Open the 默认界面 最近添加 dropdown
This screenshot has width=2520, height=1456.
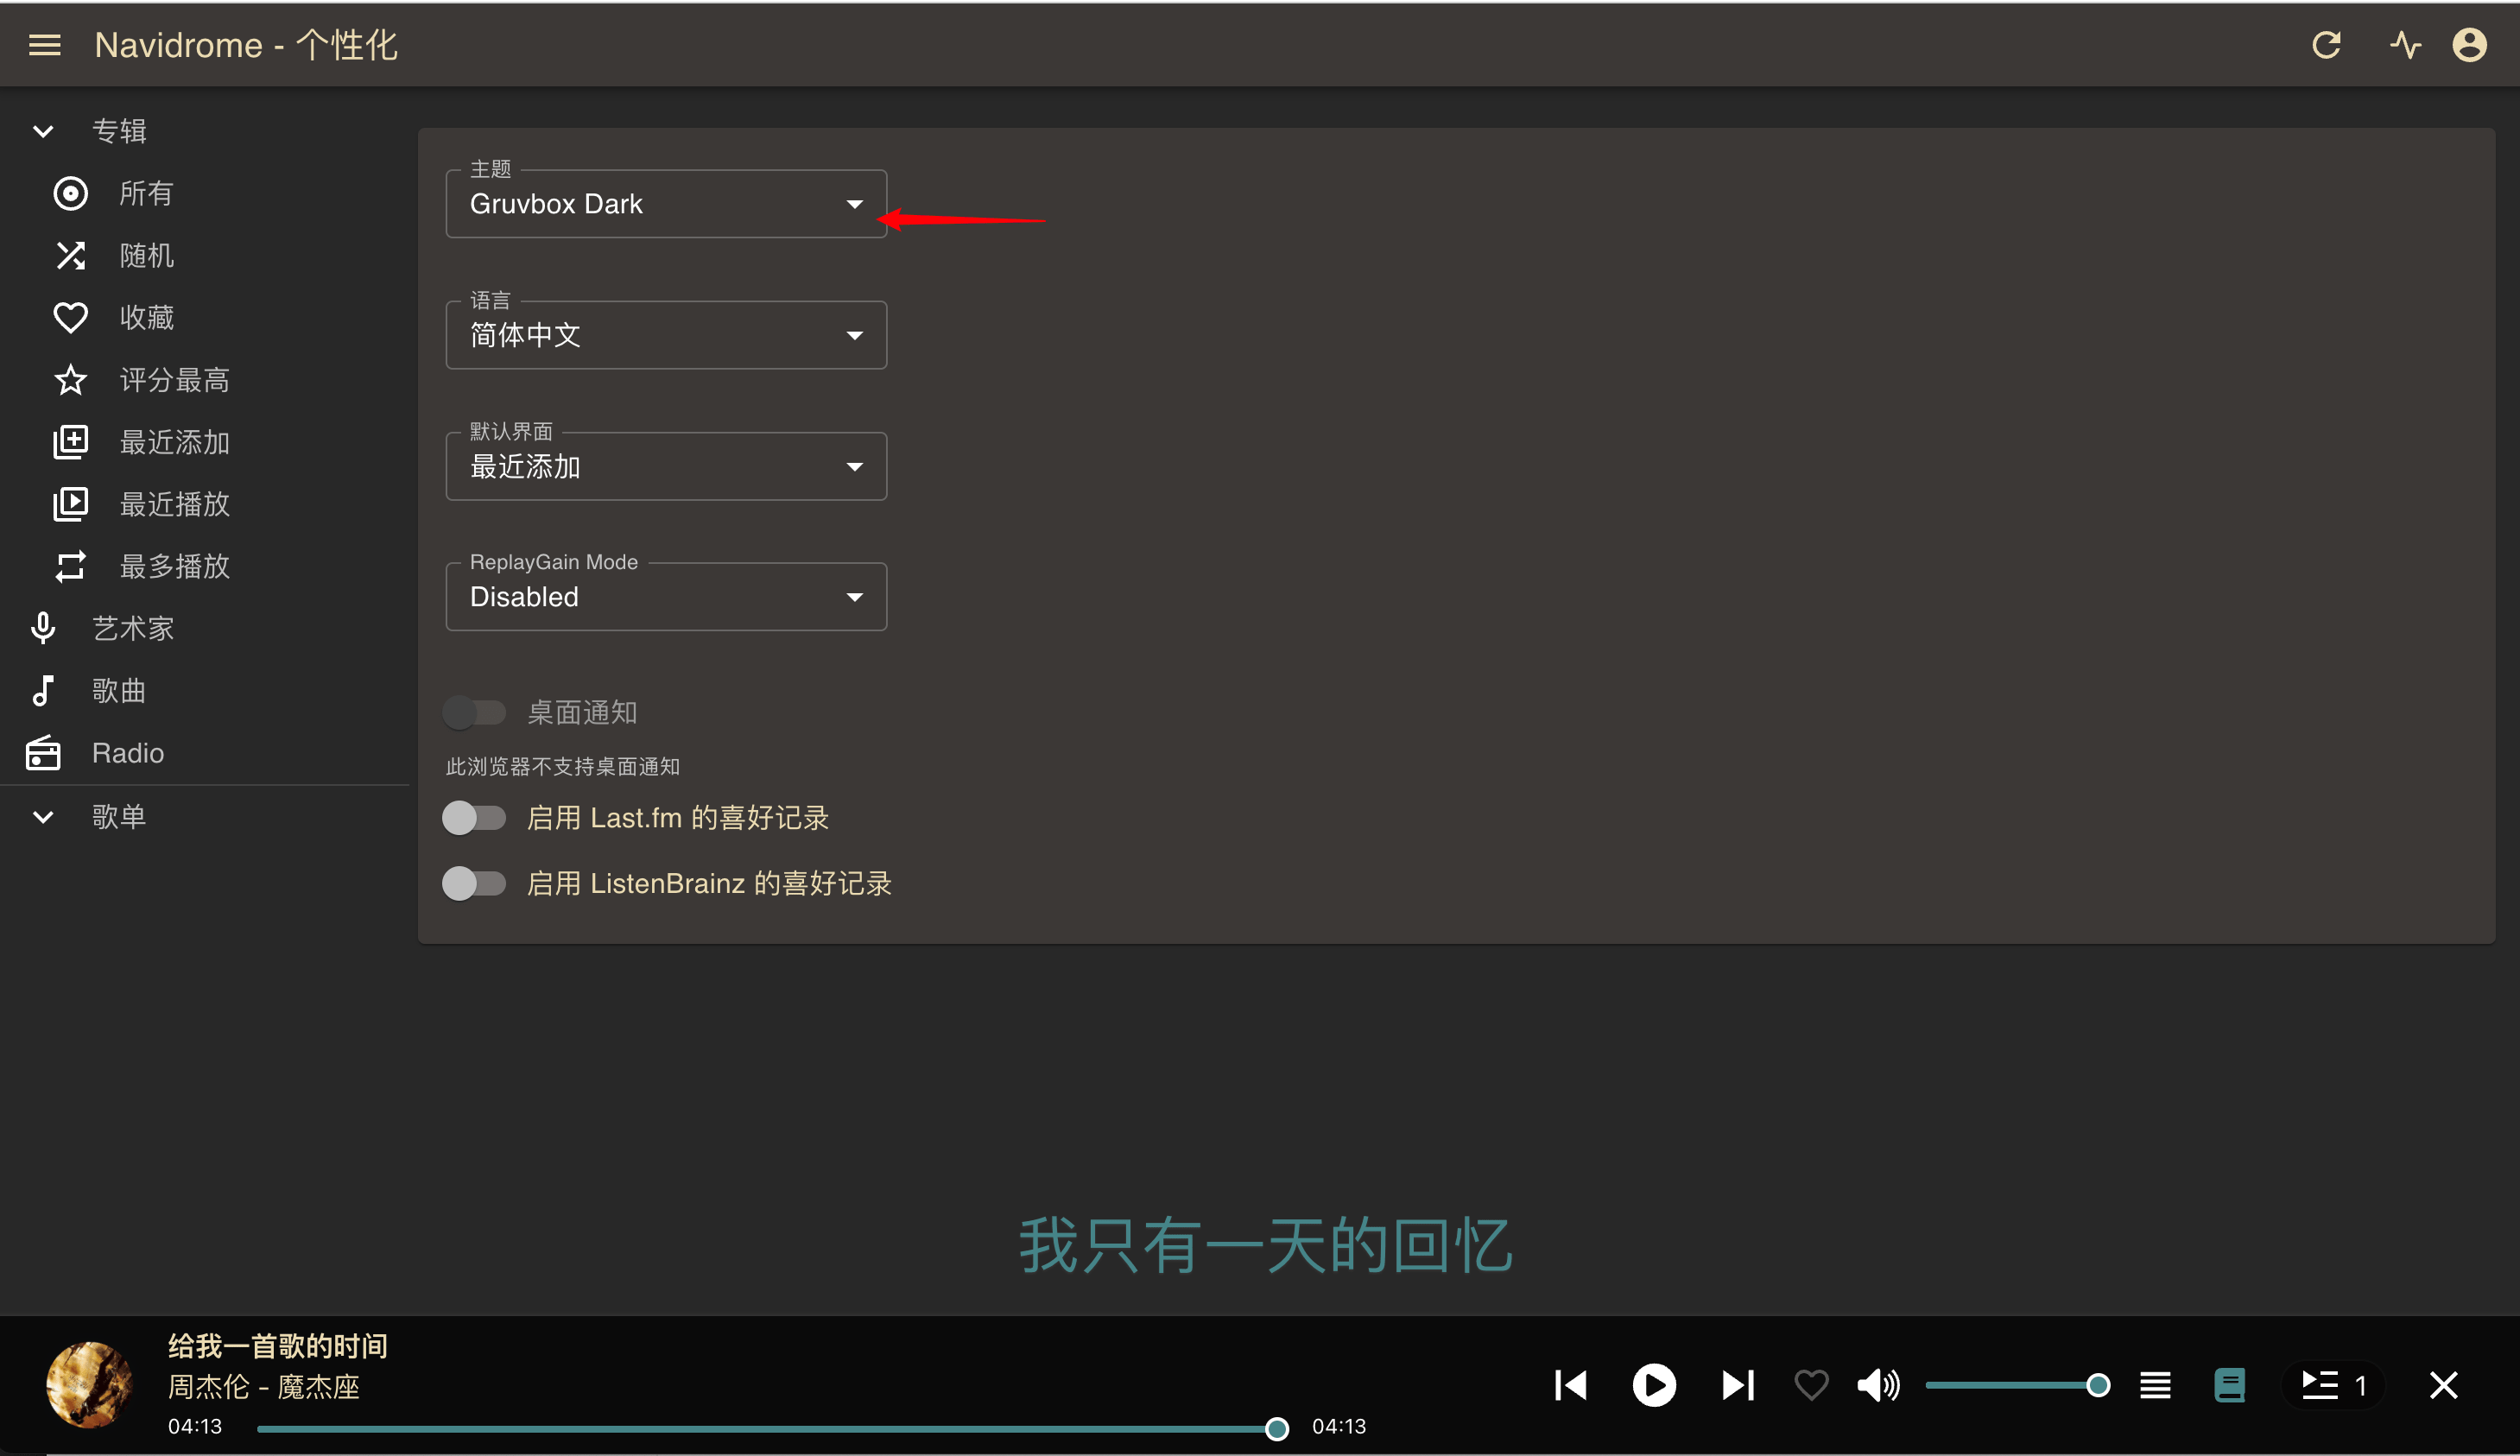[666, 466]
